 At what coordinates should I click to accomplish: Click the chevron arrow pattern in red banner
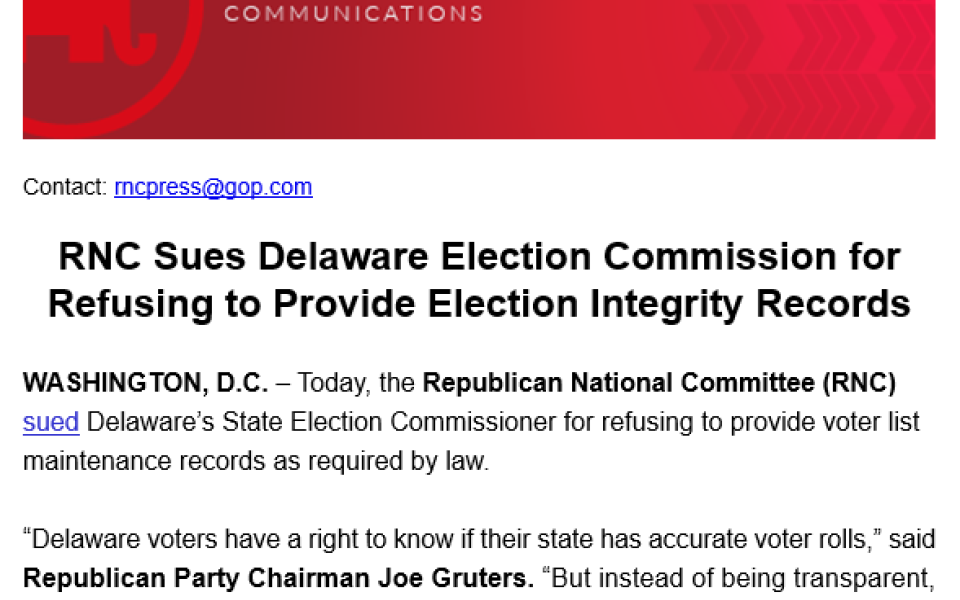[x=800, y=70]
